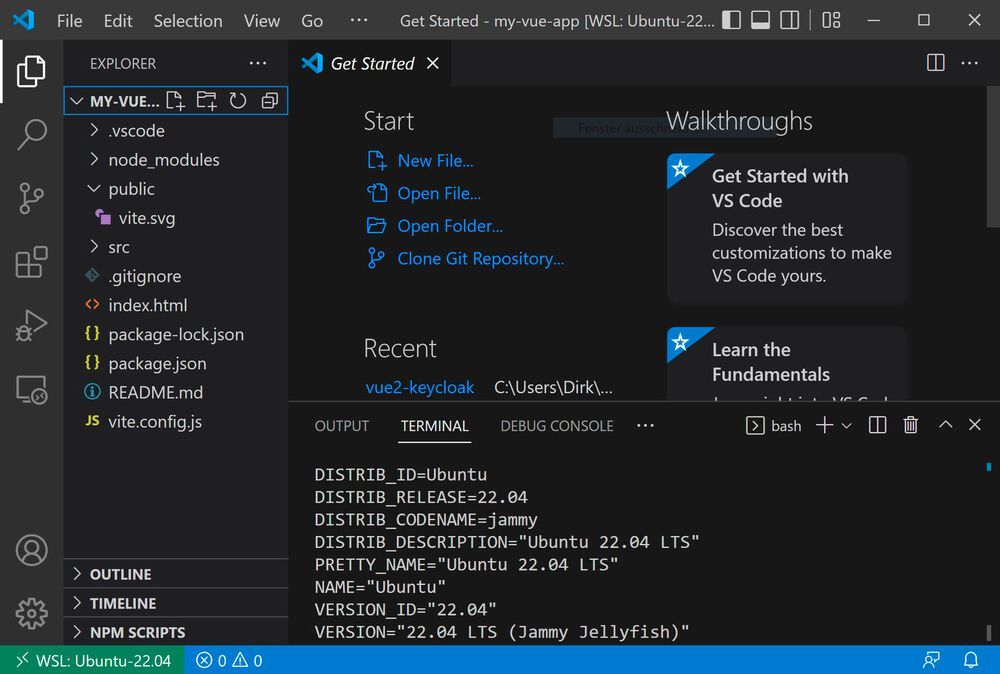Open Run and Debug view

pyautogui.click(x=31, y=326)
